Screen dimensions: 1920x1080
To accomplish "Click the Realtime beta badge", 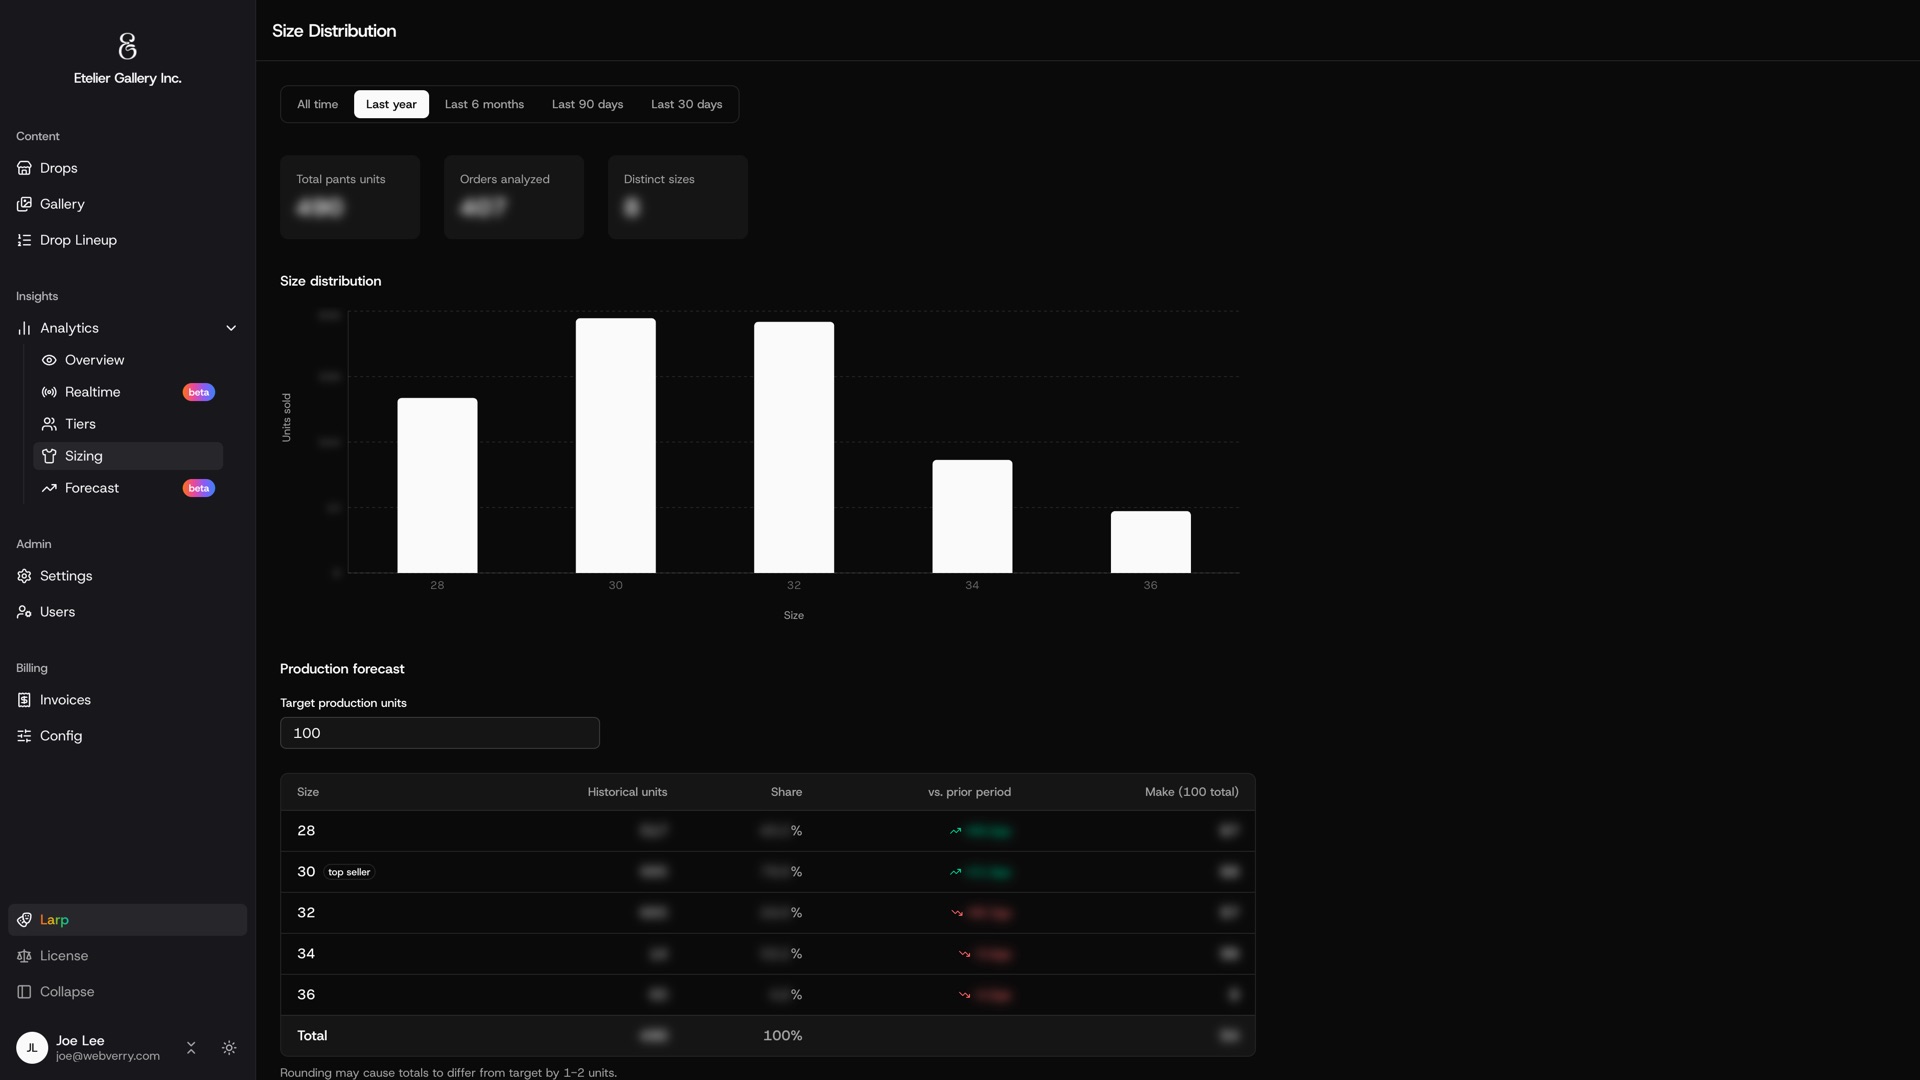I will pyautogui.click(x=198, y=392).
